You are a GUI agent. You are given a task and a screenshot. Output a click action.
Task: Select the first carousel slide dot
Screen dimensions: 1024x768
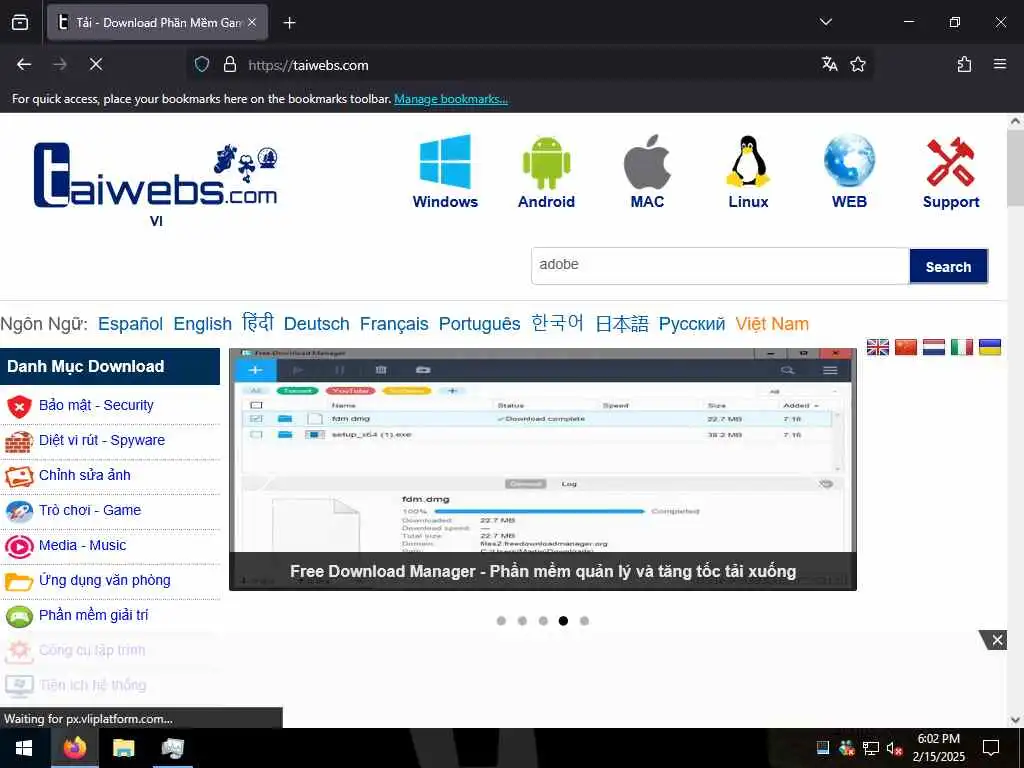(501, 620)
